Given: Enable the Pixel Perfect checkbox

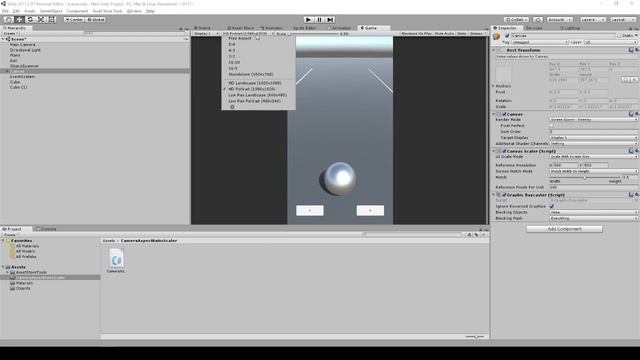Looking at the screenshot, I should pyautogui.click(x=551, y=126).
